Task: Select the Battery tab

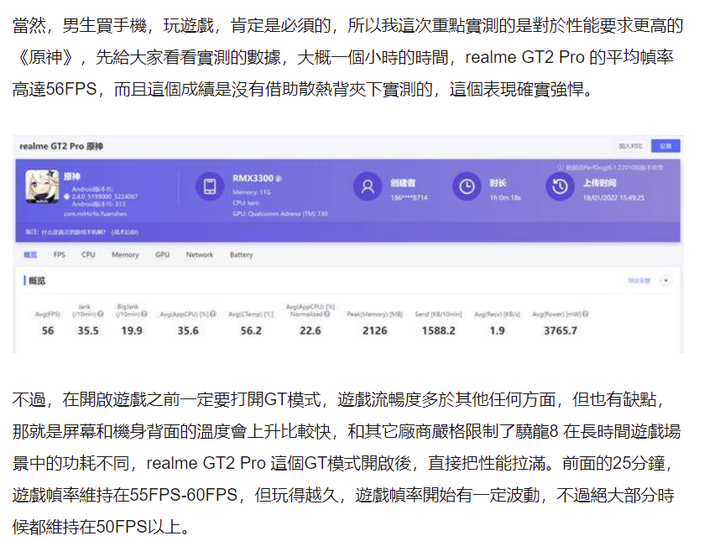Action: coord(242,254)
